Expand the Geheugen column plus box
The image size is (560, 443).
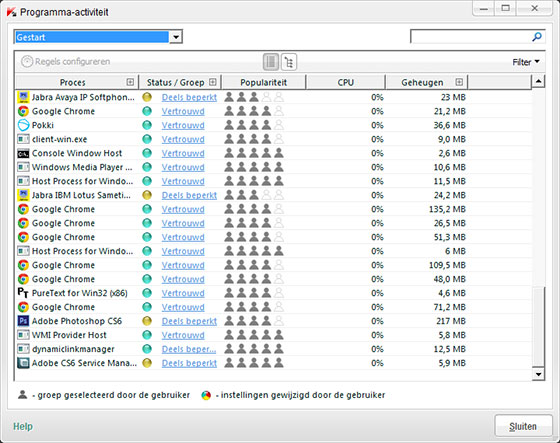click(459, 82)
